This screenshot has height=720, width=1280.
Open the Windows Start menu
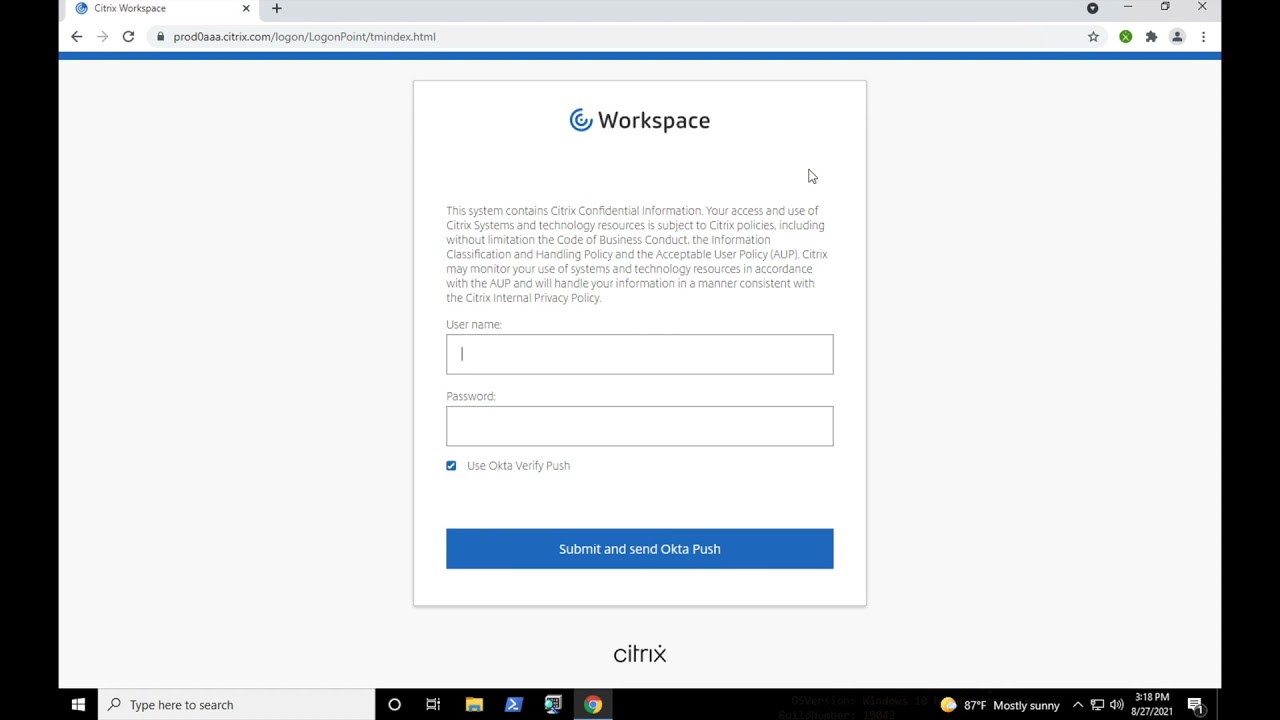pyautogui.click(x=78, y=705)
